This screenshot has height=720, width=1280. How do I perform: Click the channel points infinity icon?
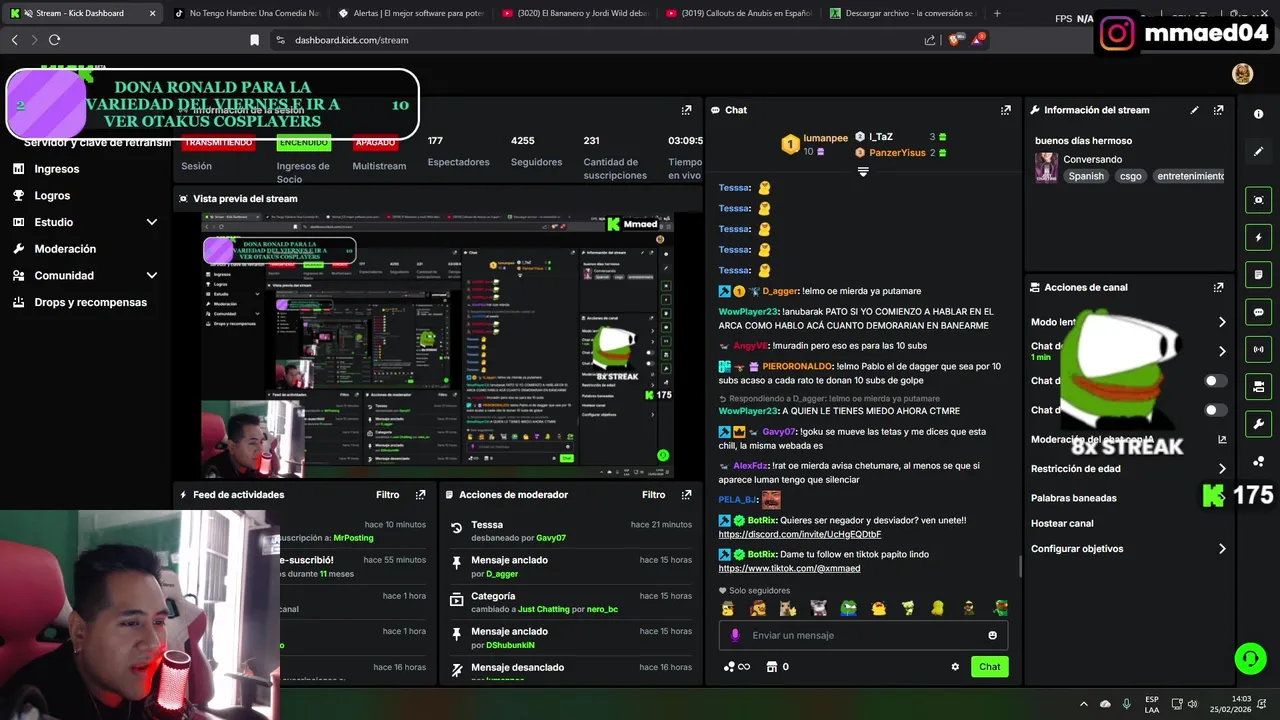click(x=736, y=667)
